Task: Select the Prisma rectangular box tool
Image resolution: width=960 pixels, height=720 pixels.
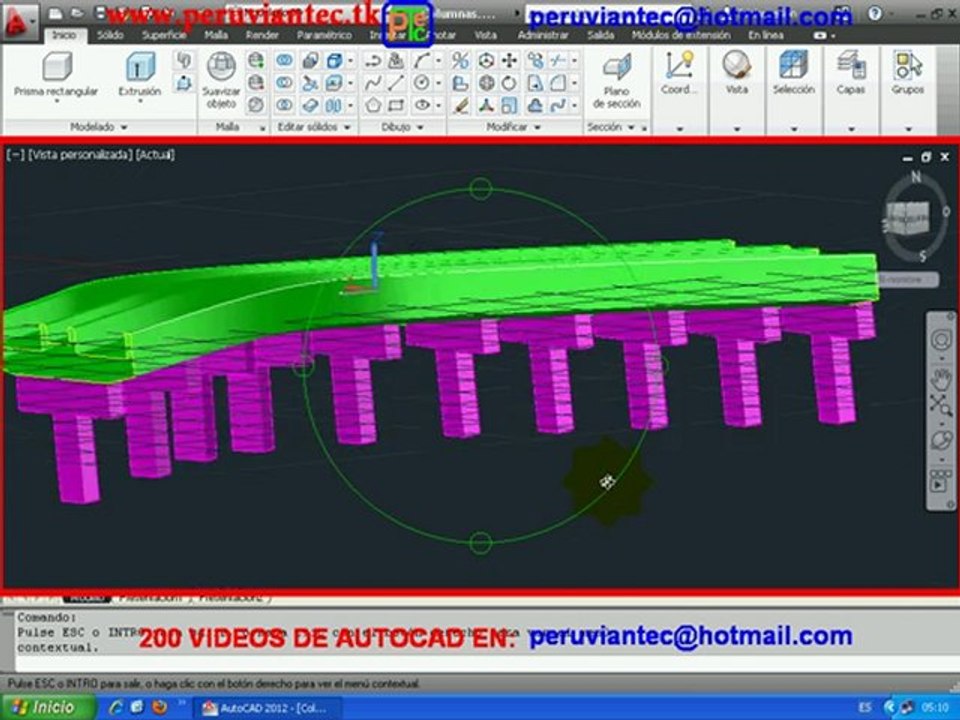Action: pos(56,75)
